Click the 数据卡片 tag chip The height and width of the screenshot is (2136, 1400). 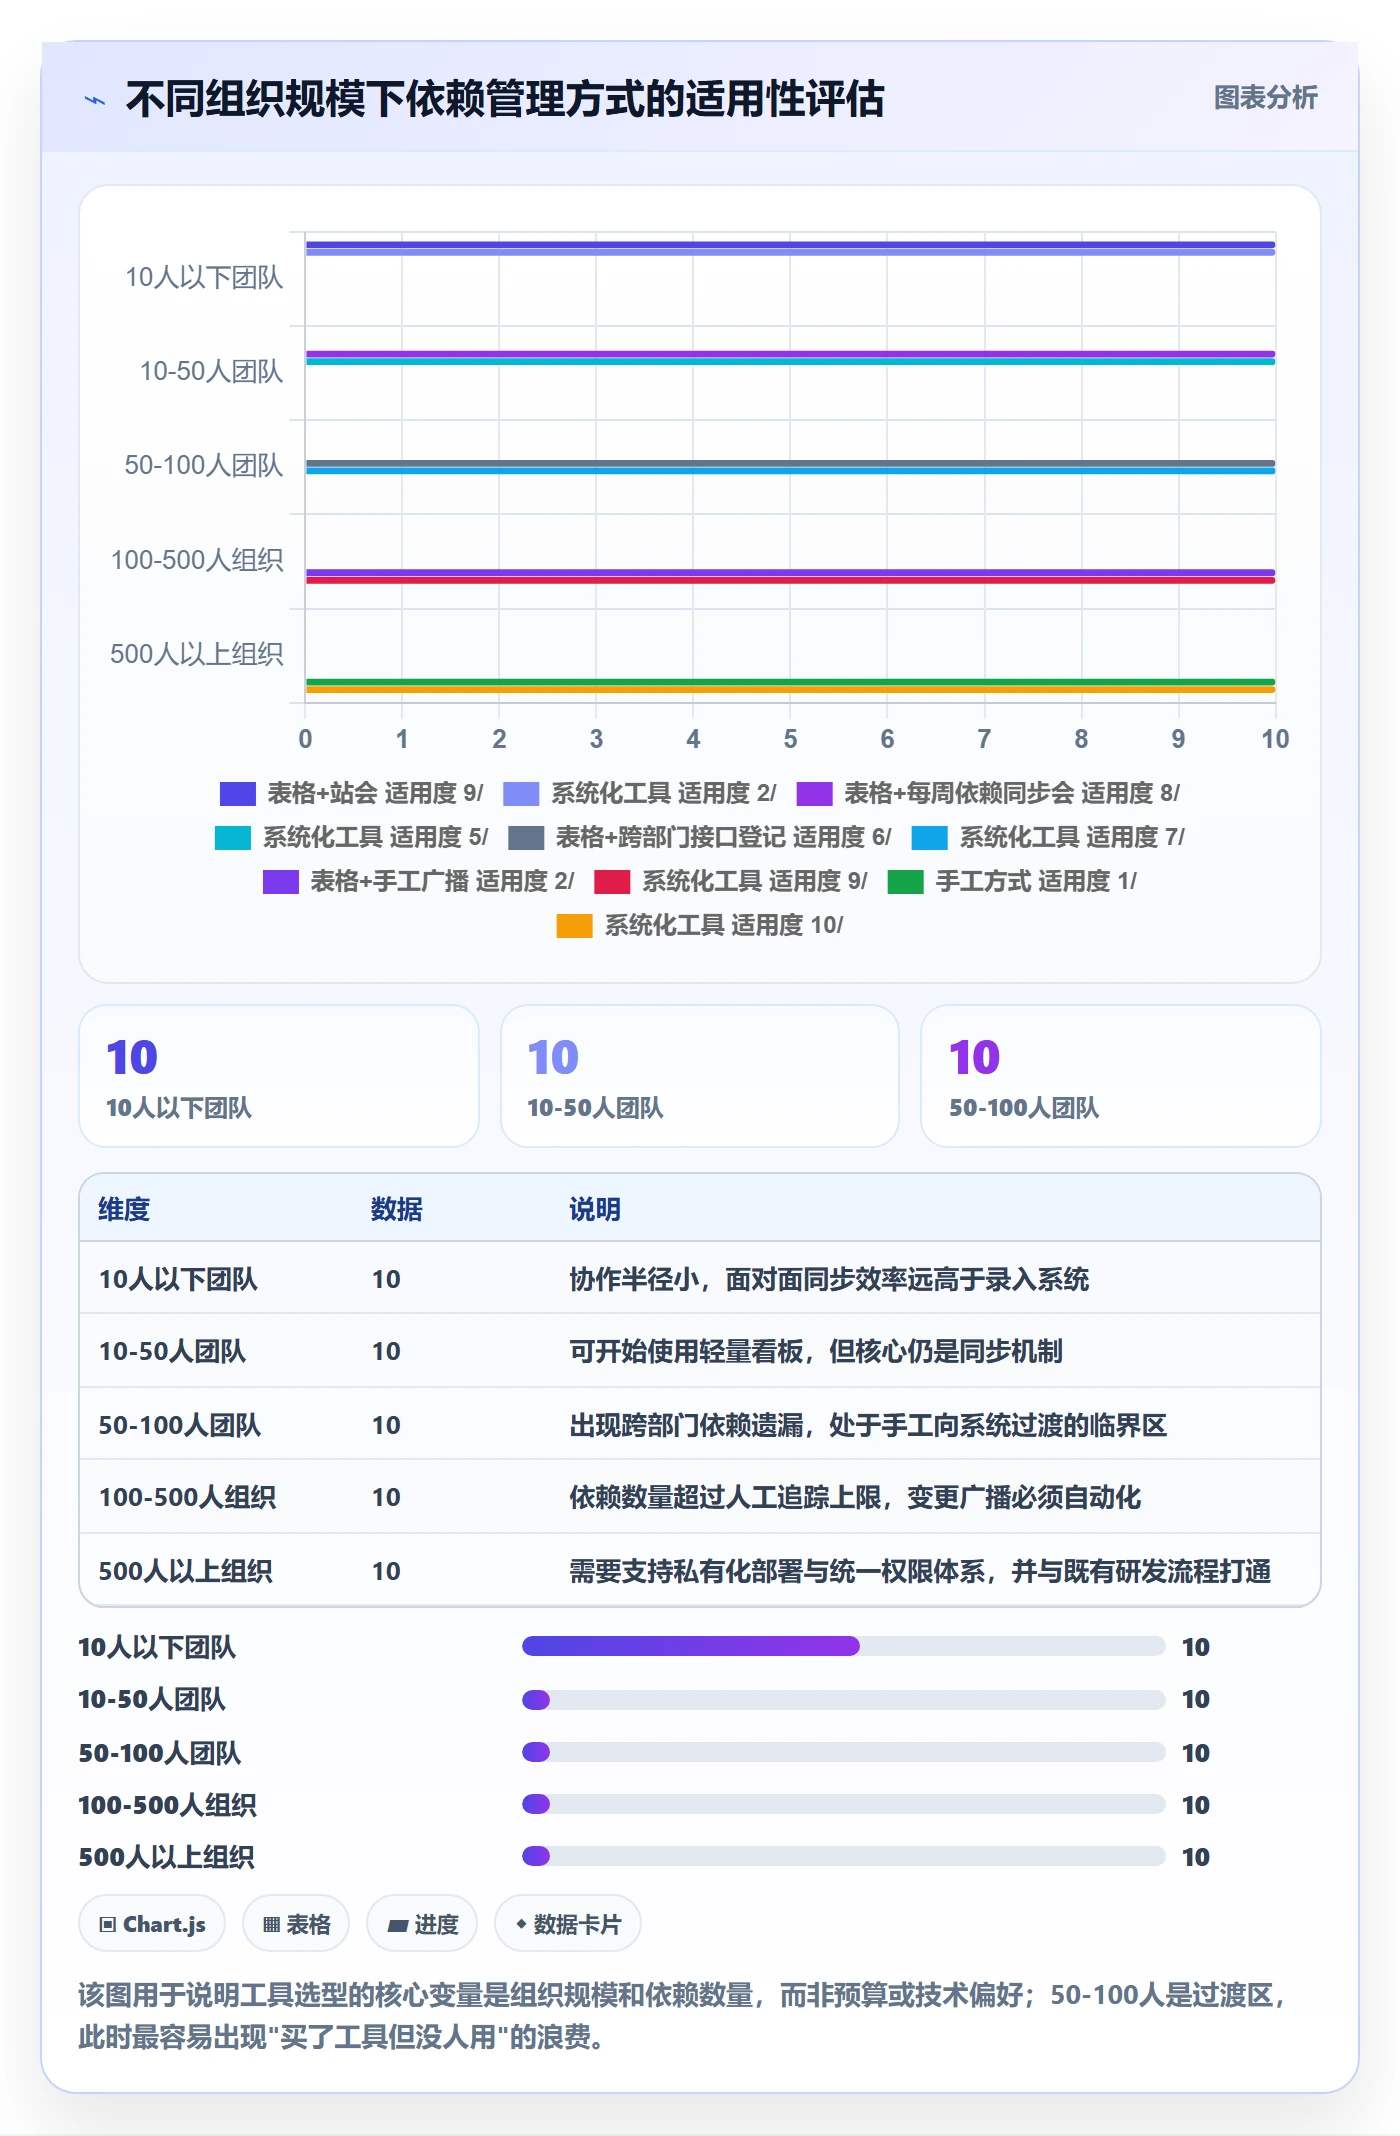pos(568,1924)
